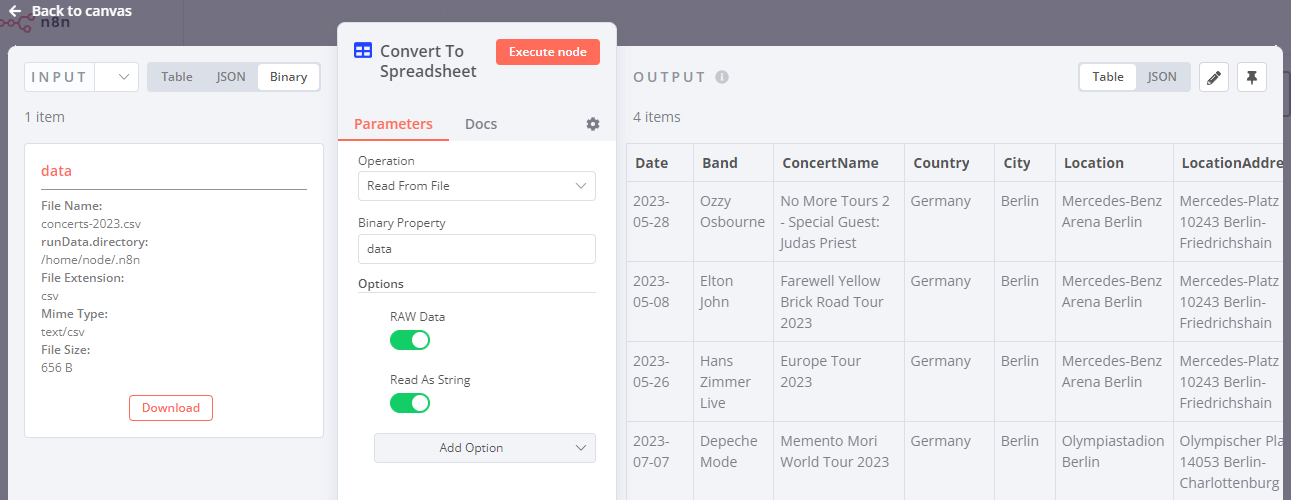Image resolution: width=1291 pixels, height=500 pixels.
Task: Disable the RAW Data toggle
Action: tap(409, 340)
